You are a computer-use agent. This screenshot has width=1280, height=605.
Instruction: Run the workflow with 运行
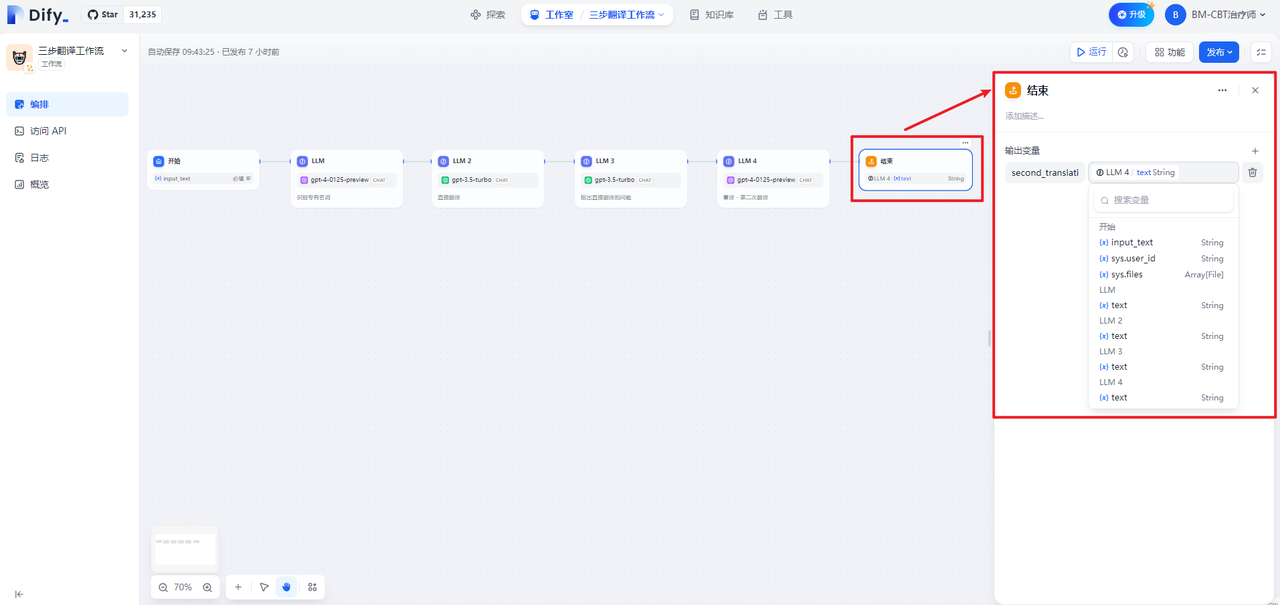pos(1090,52)
